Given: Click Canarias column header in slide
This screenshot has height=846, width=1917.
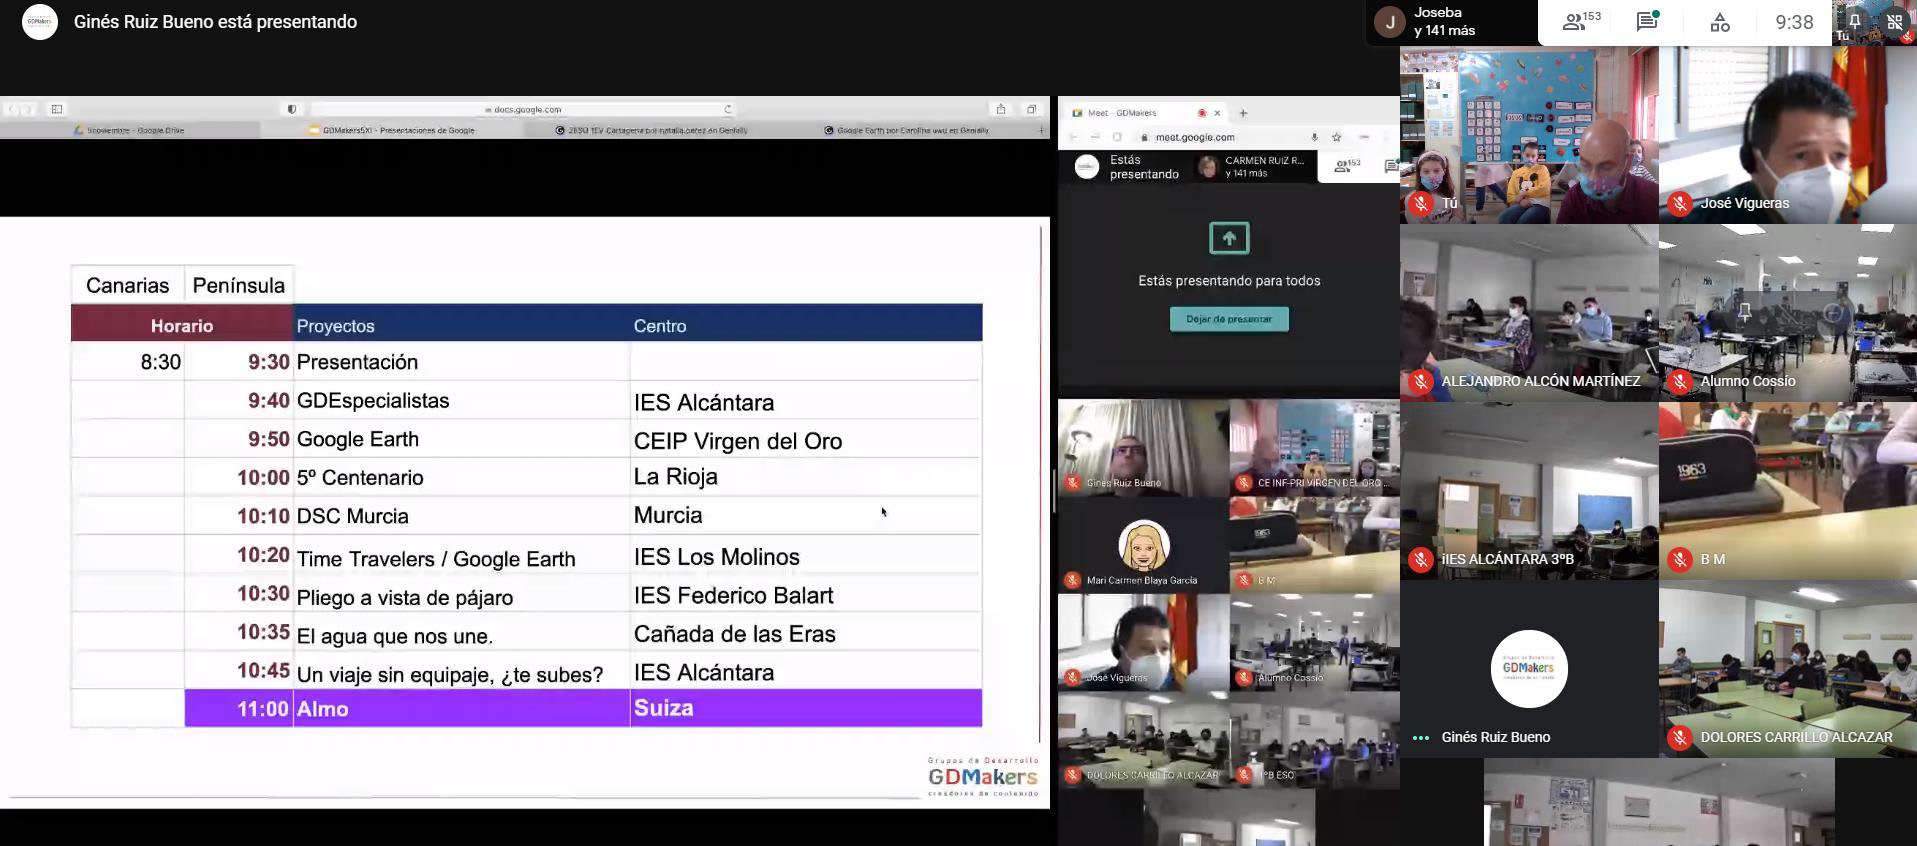Looking at the screenshot, I should tap(128, 285).
